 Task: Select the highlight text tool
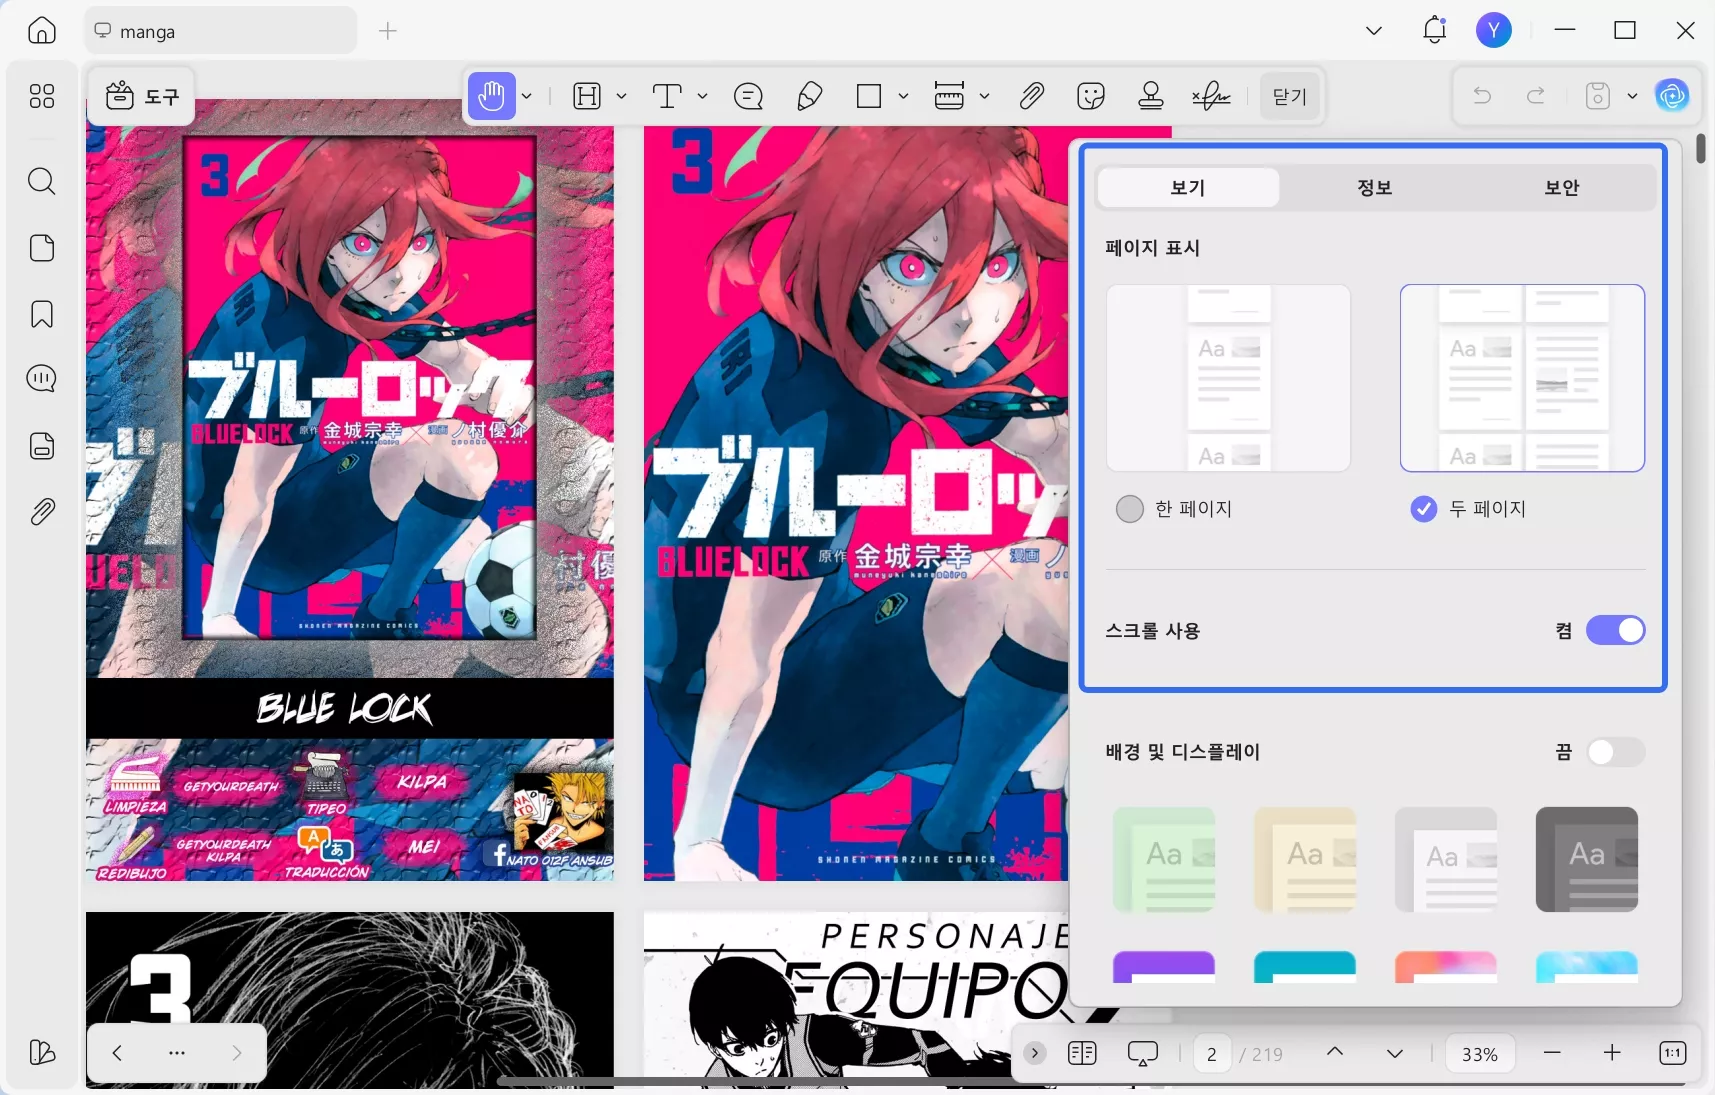point(587,96)
